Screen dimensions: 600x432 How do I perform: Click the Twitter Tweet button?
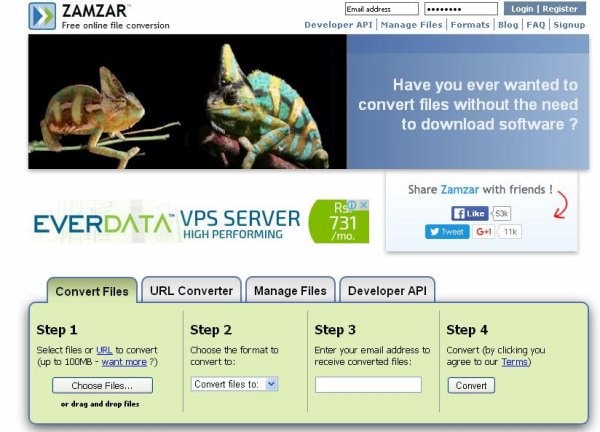447,232
